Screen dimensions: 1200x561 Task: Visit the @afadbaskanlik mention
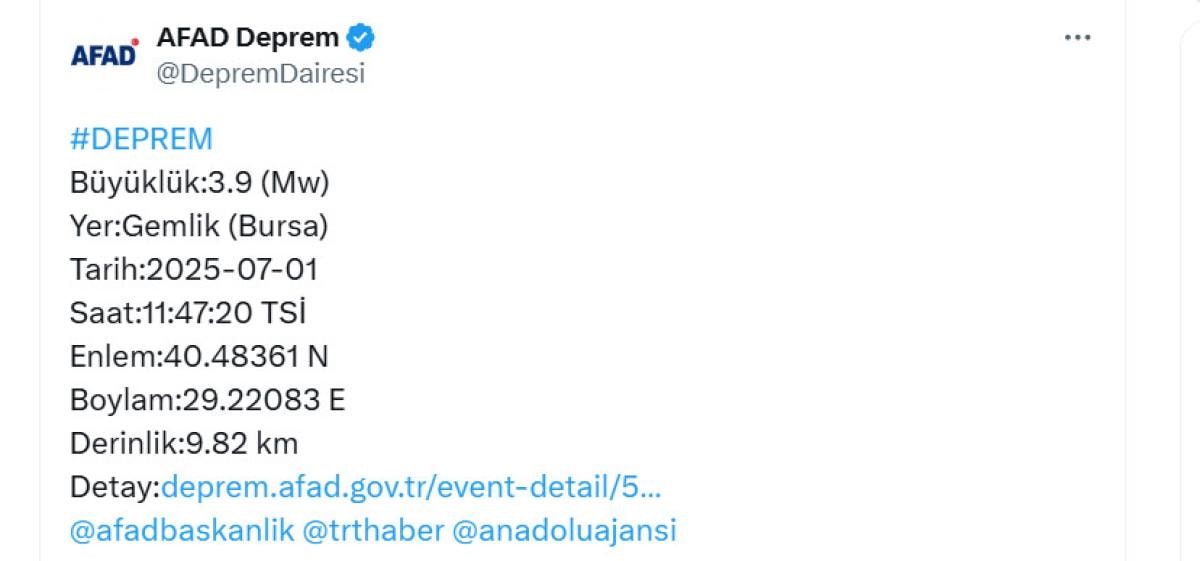click(x=182, y=530)
